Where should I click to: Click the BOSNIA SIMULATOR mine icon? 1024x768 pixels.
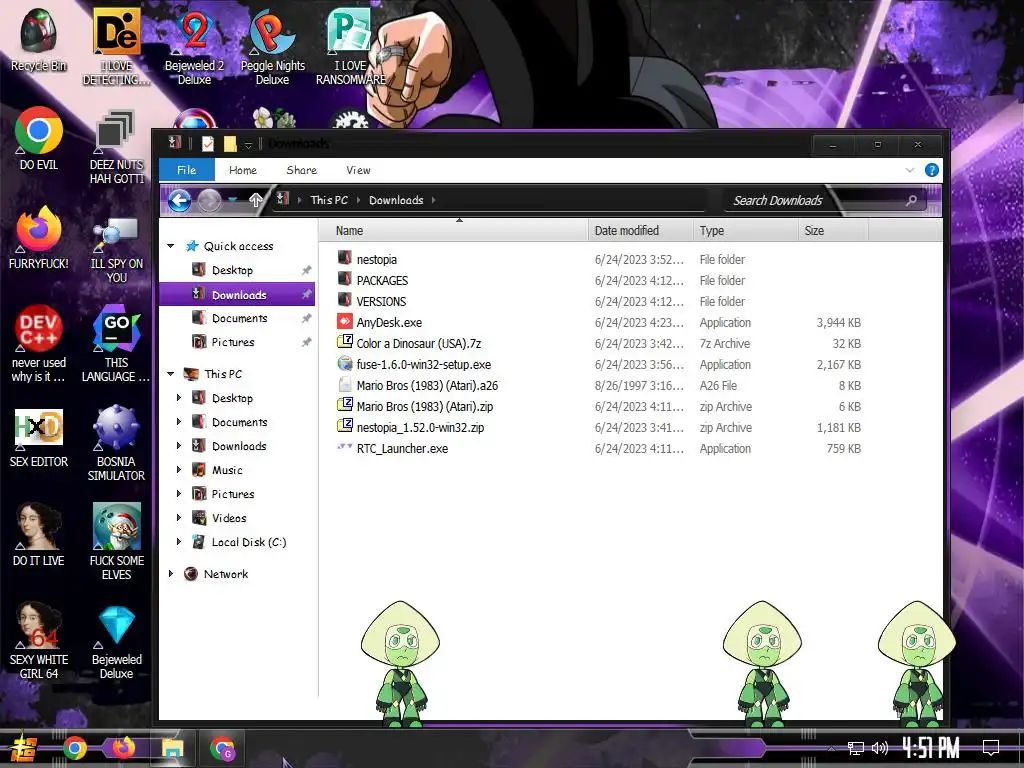tap(116, 443)
